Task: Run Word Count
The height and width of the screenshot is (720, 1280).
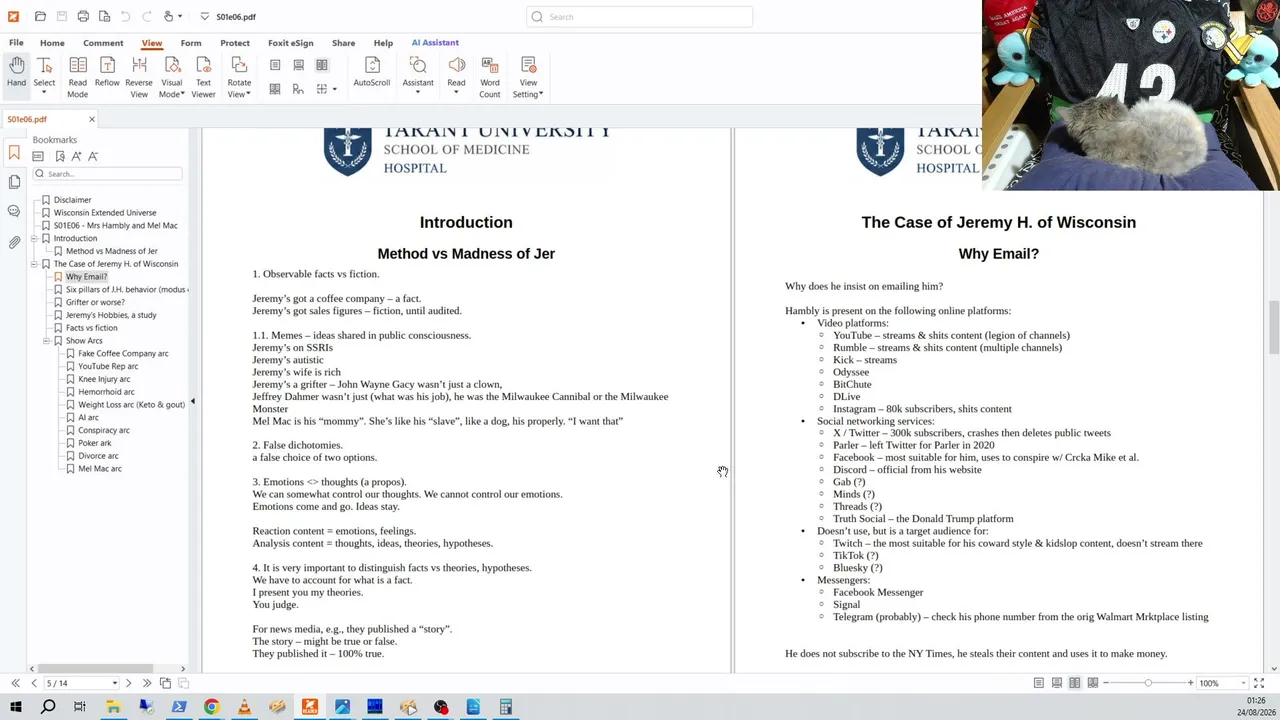Action: click(x=489, y=76)
